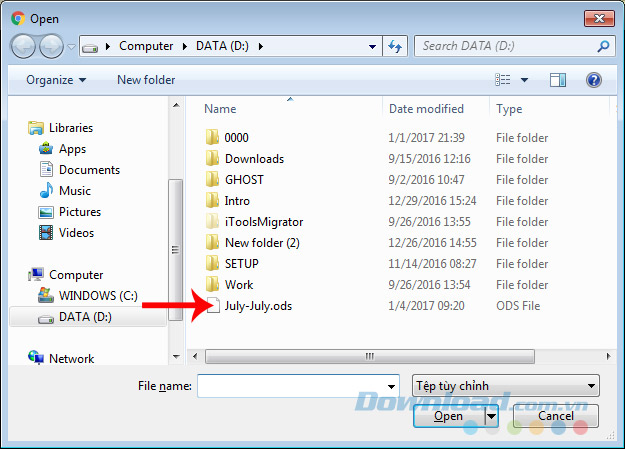Open the view options dropdown arrow
This screenshot has width=625, height=449.
525,80
